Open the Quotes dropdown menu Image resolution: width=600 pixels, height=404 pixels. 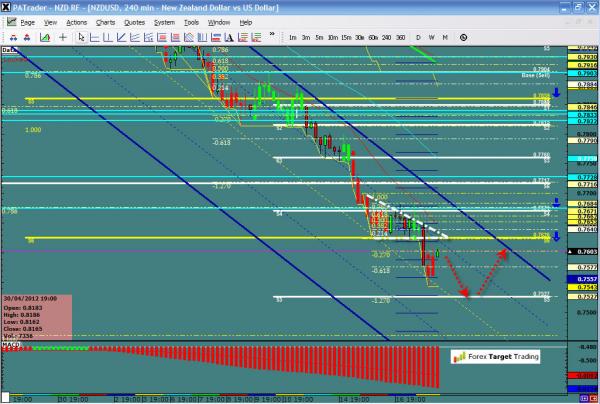[134, 21]
